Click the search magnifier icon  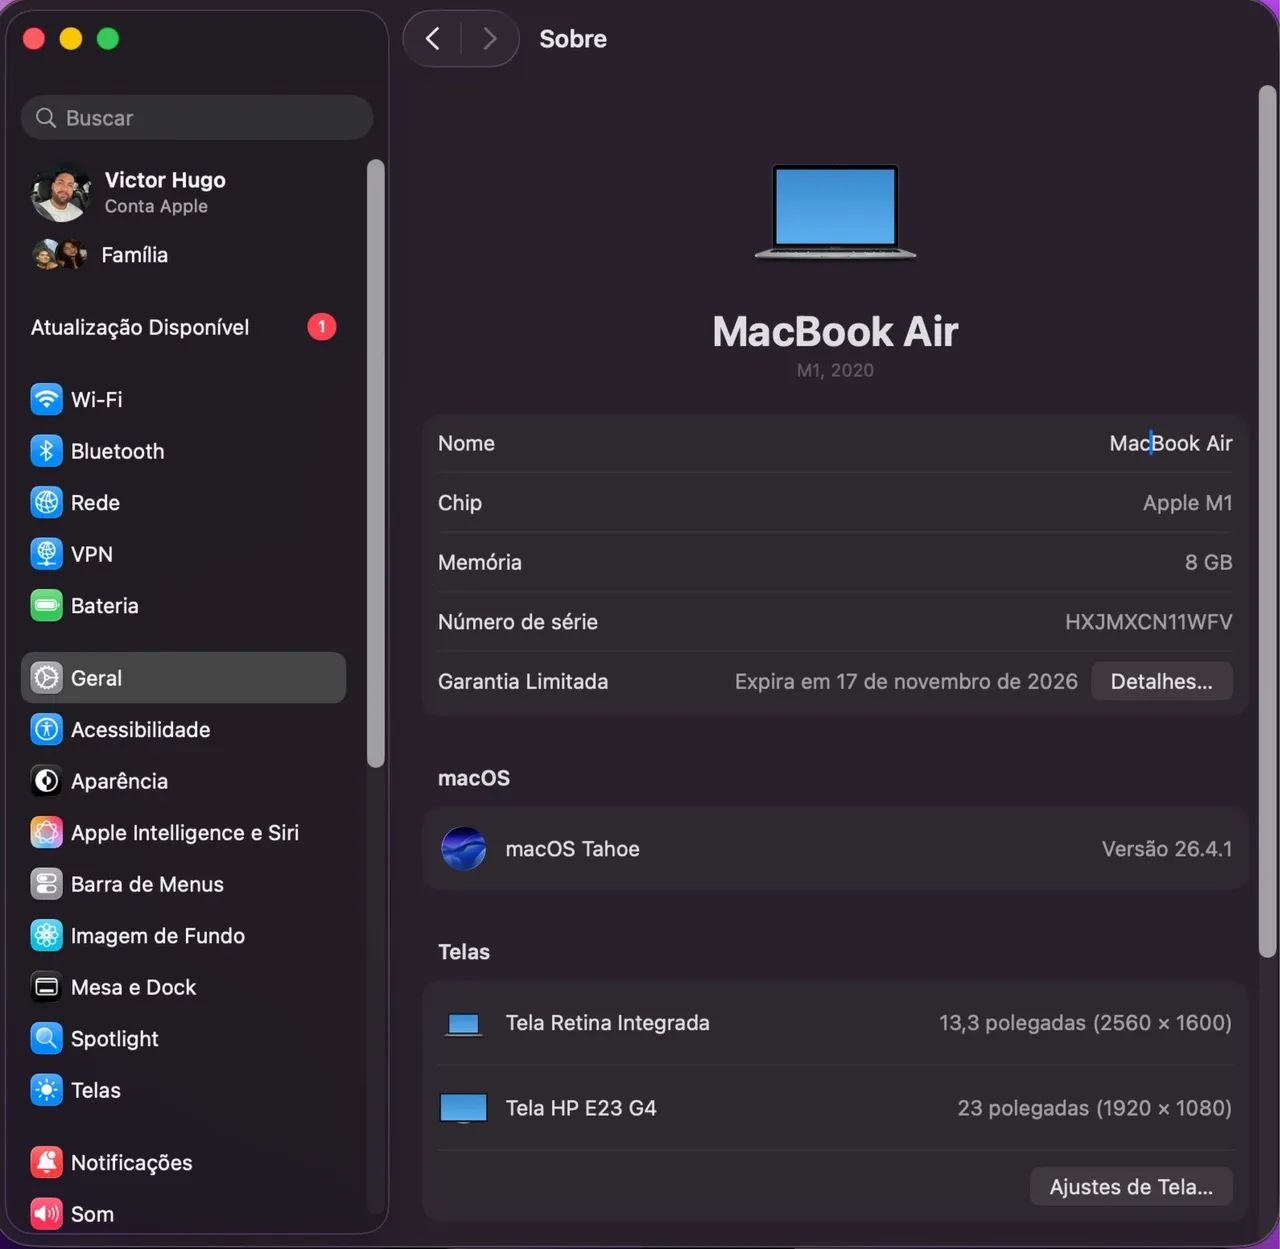[46, 118]
